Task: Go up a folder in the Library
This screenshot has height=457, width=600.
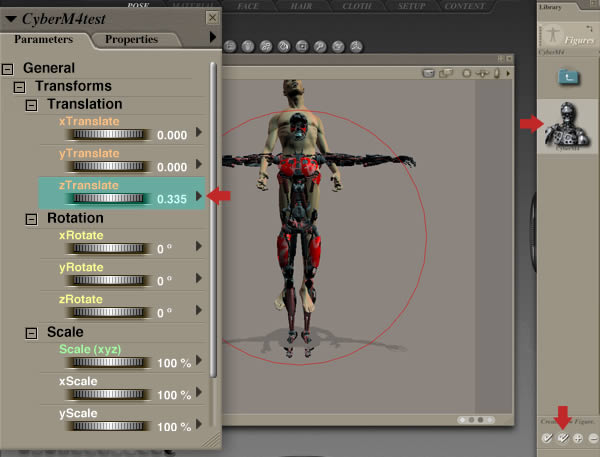Action: pos(569,77)
